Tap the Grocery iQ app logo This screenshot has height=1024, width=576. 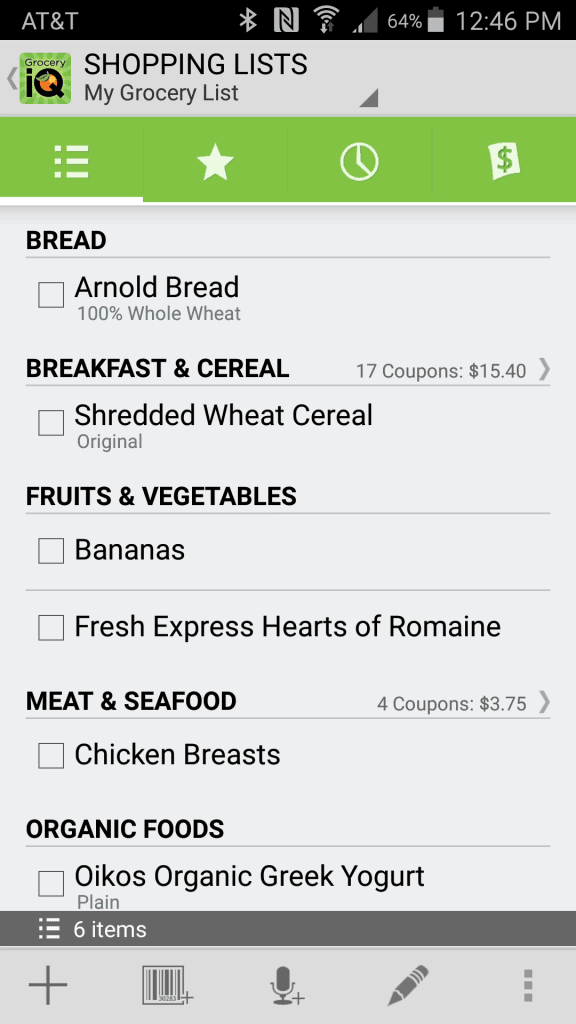(x=45, y=78)
